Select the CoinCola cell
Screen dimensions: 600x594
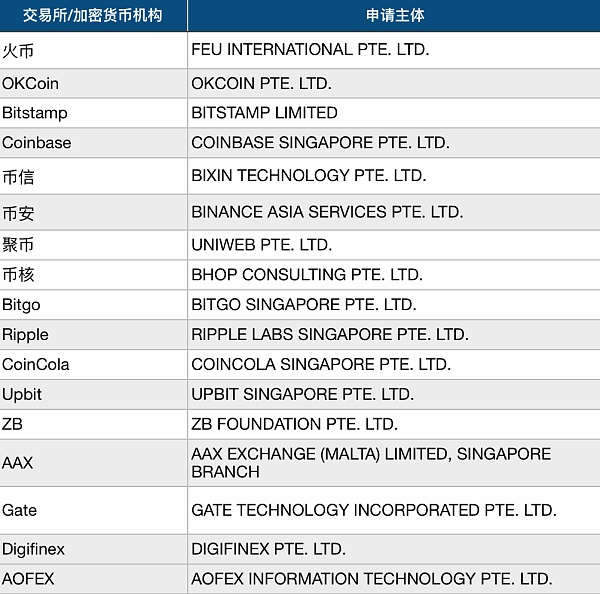click(36, 365)
